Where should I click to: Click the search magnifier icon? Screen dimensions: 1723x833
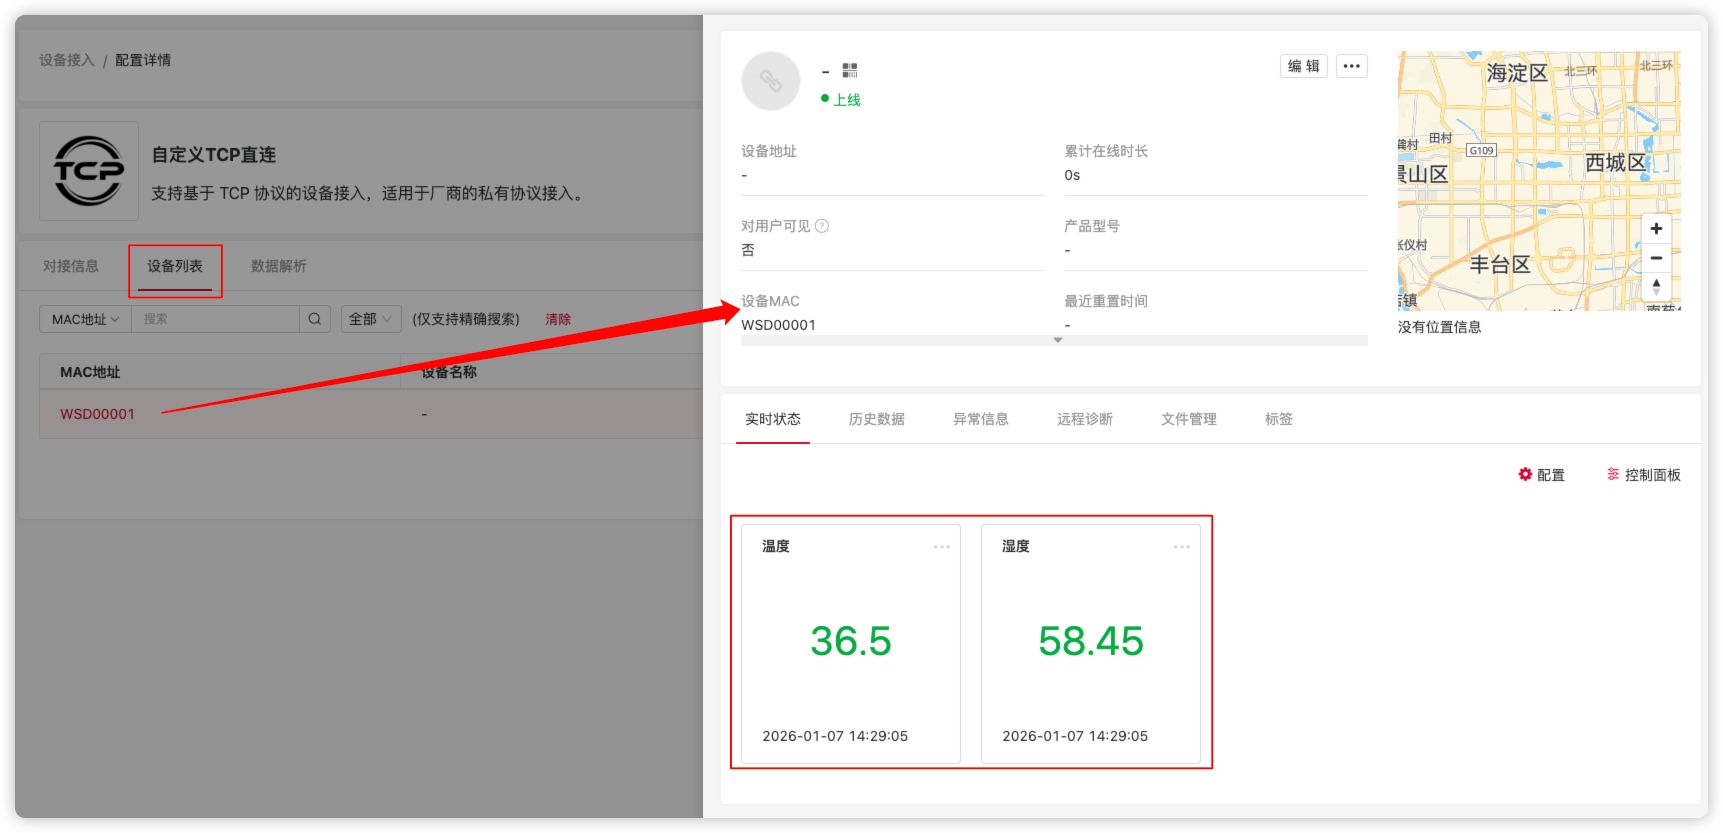tap(315, 319)
